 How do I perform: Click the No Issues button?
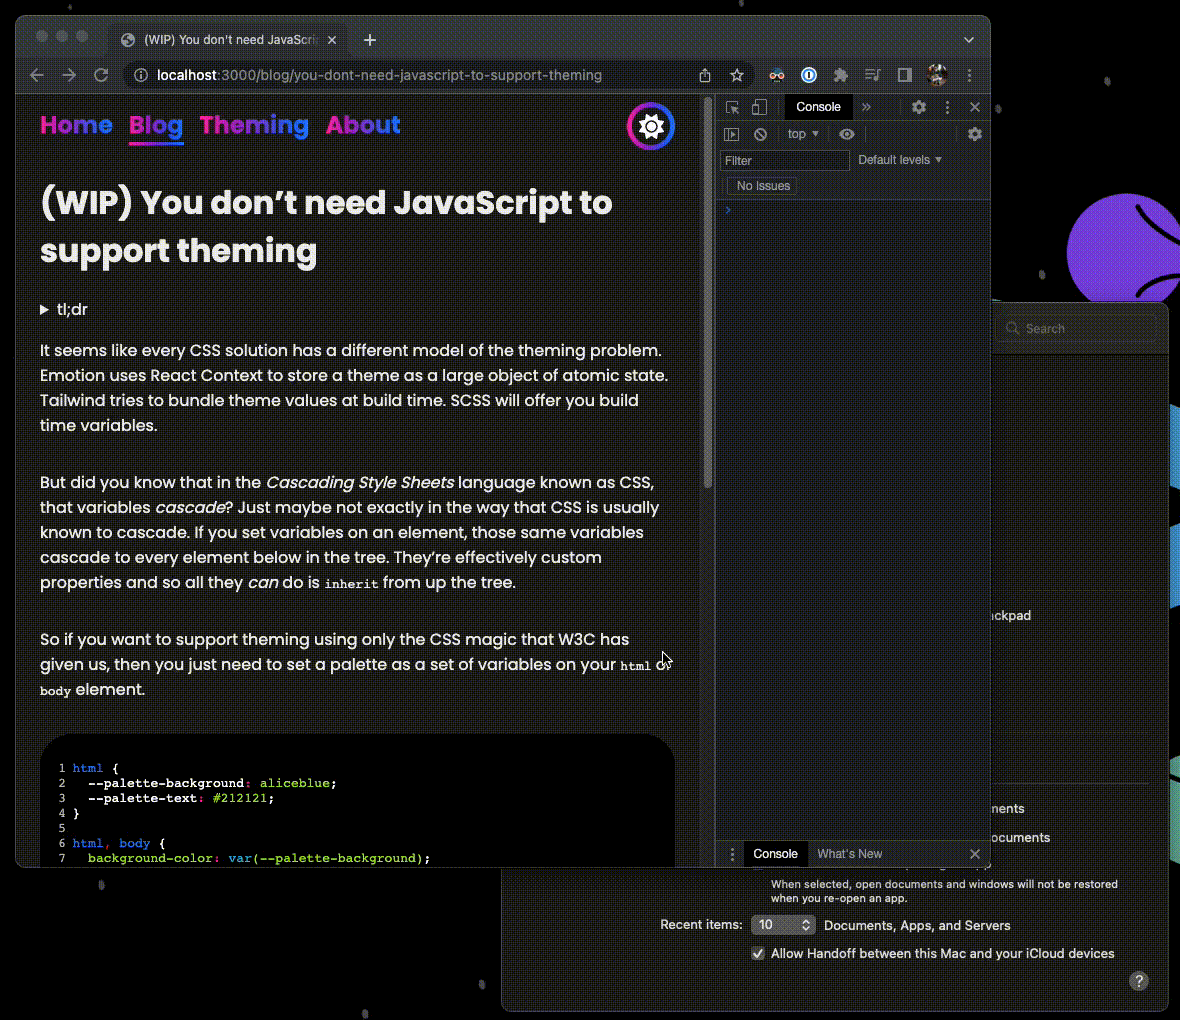(x=762, y=186)
